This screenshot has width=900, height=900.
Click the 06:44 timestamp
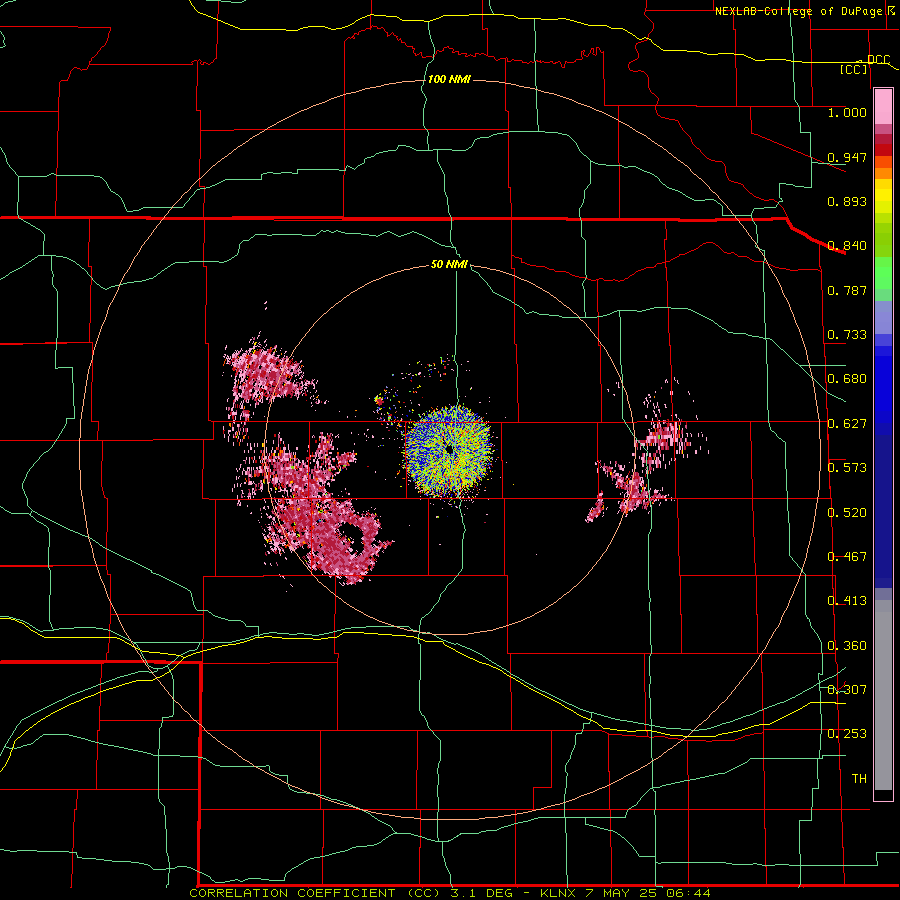coord(688,893)
